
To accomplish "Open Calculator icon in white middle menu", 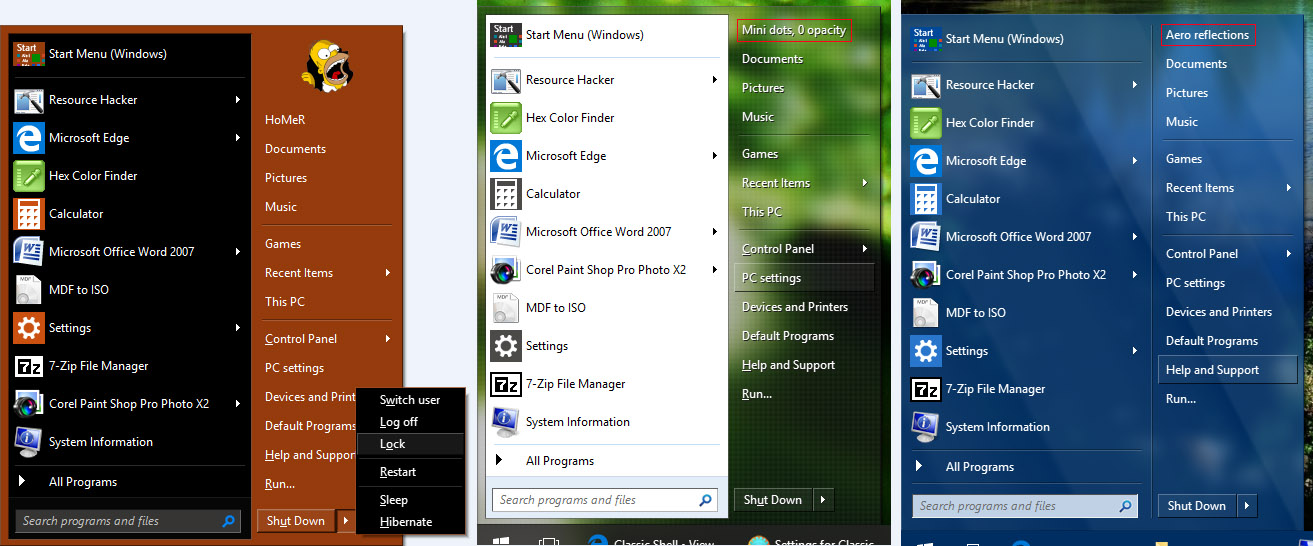I will [x=505, y=194].
